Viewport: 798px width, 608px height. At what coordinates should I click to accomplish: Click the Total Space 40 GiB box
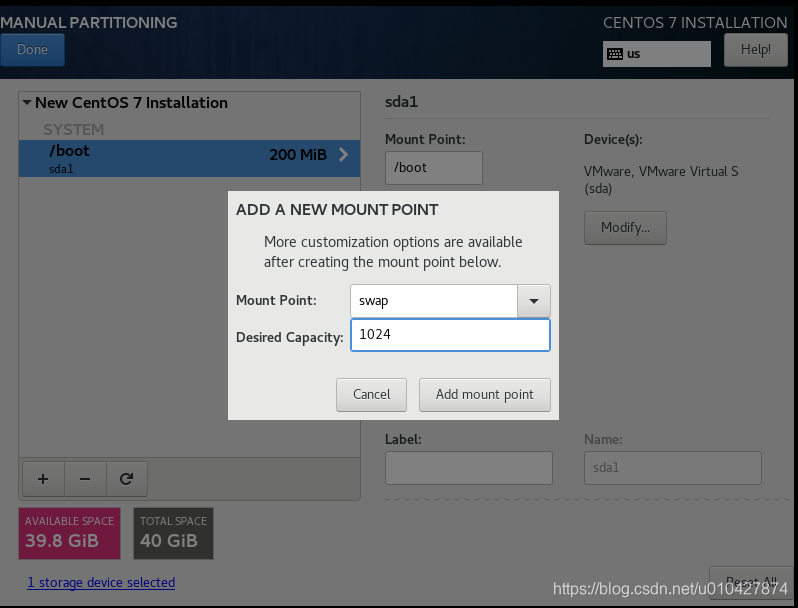[174, 533]
